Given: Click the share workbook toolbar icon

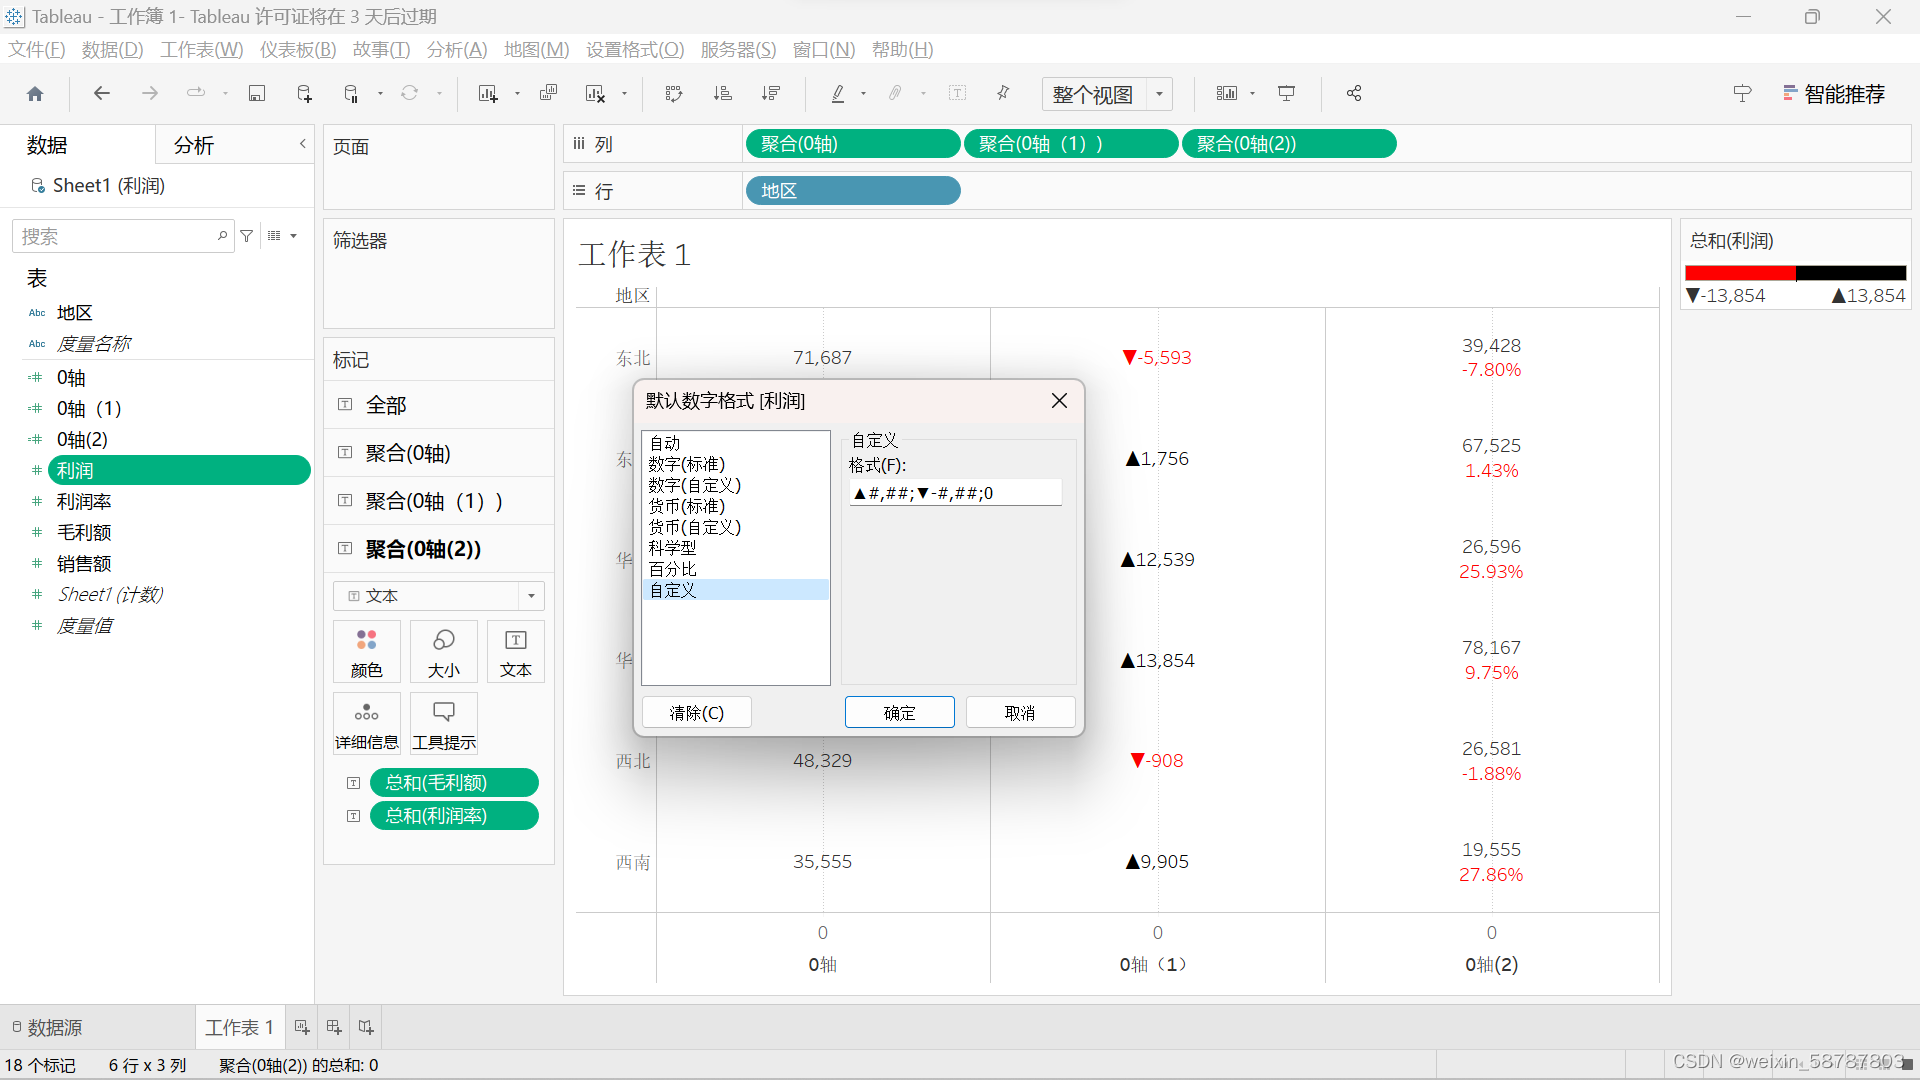Looking at the screenshot, I should tap(1354, 94).
